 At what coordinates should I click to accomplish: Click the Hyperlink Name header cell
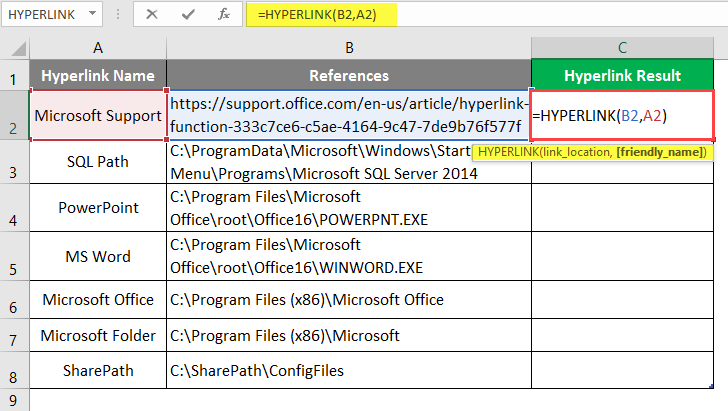pos(98,75)
